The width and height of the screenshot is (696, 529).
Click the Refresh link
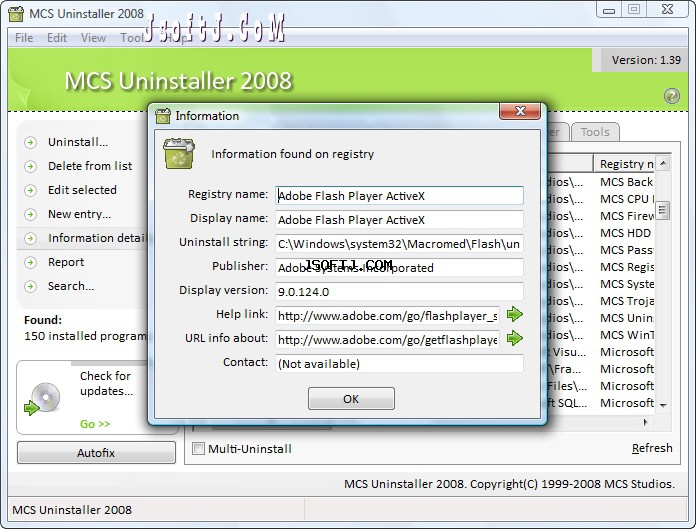coord(652,448)
